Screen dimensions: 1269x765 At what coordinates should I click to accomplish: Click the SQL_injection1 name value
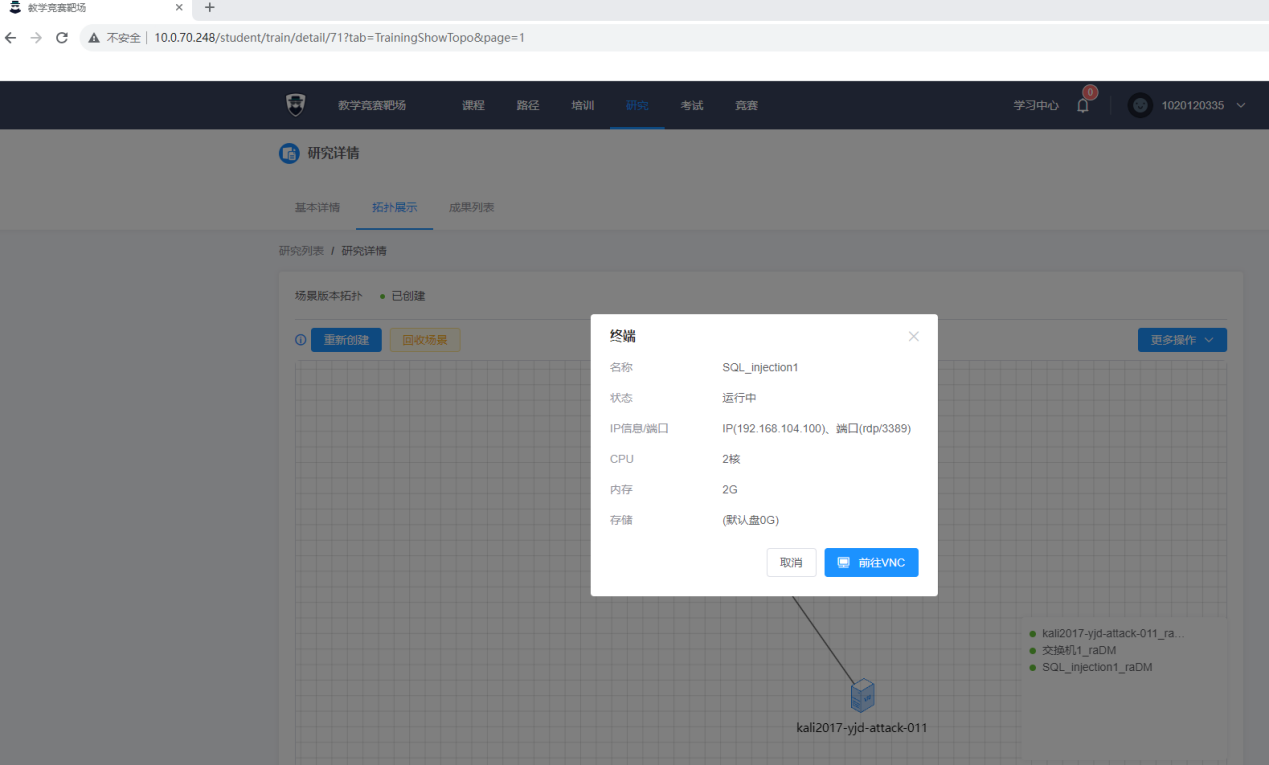[760, 367]
